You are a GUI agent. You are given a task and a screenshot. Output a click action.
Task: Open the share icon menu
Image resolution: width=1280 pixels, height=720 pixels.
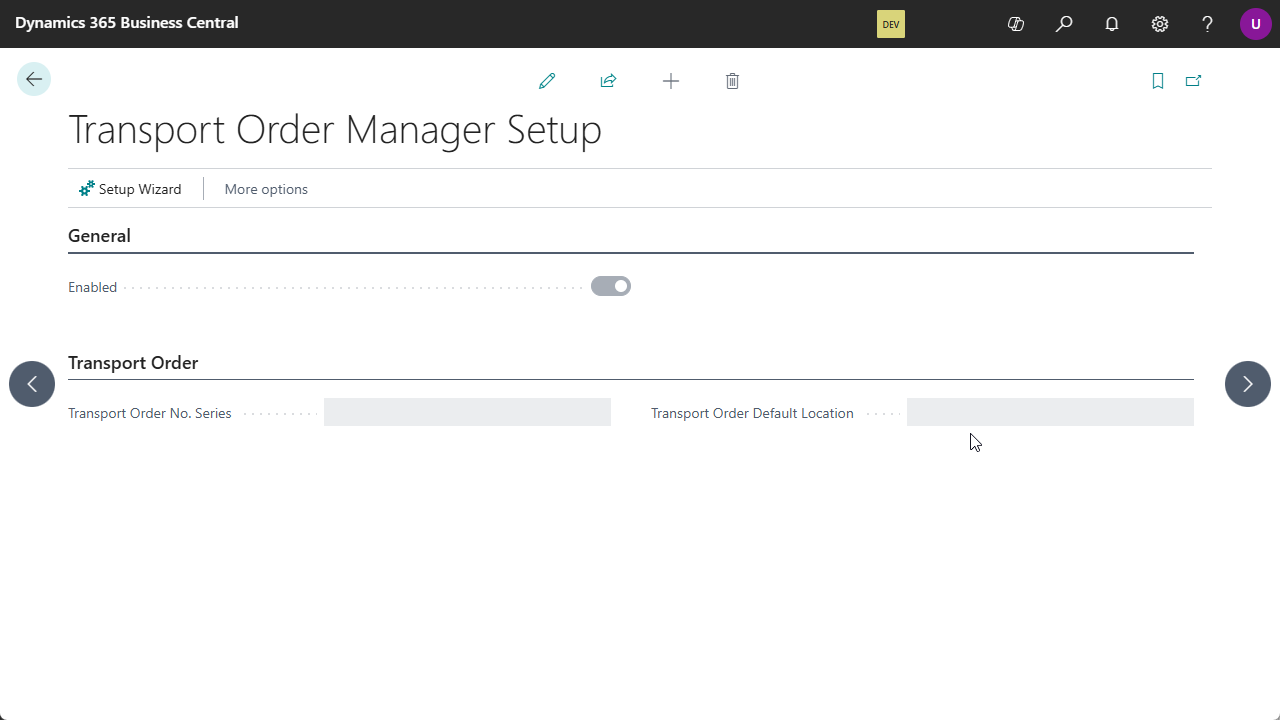coord(608,81)
